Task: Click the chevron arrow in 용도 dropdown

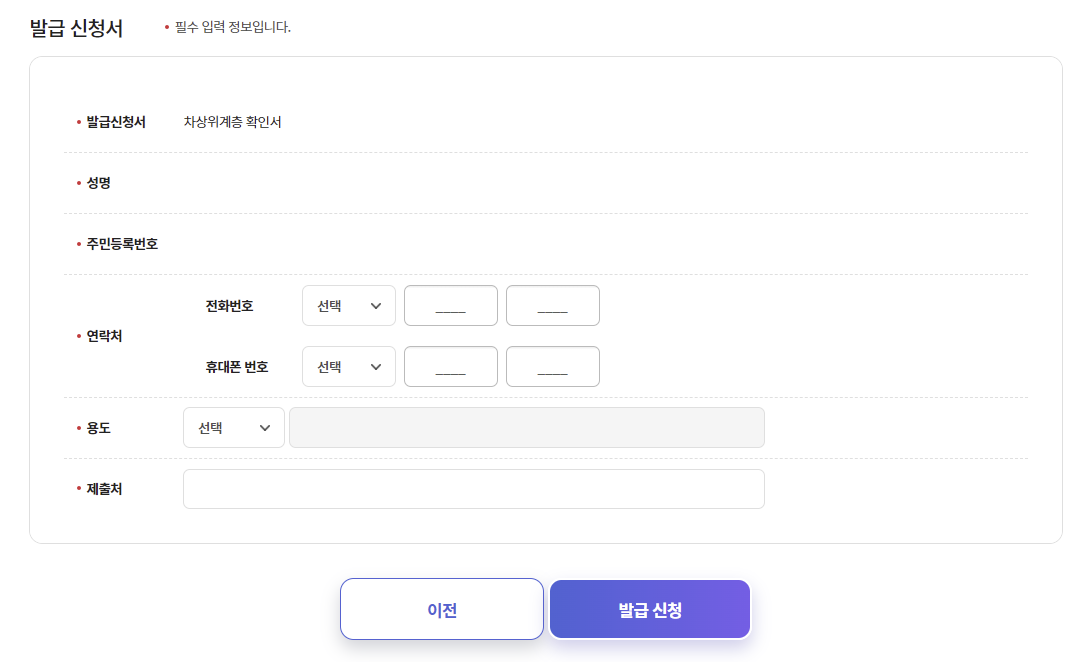Action: pyautogui.click(x=264, y=428)
